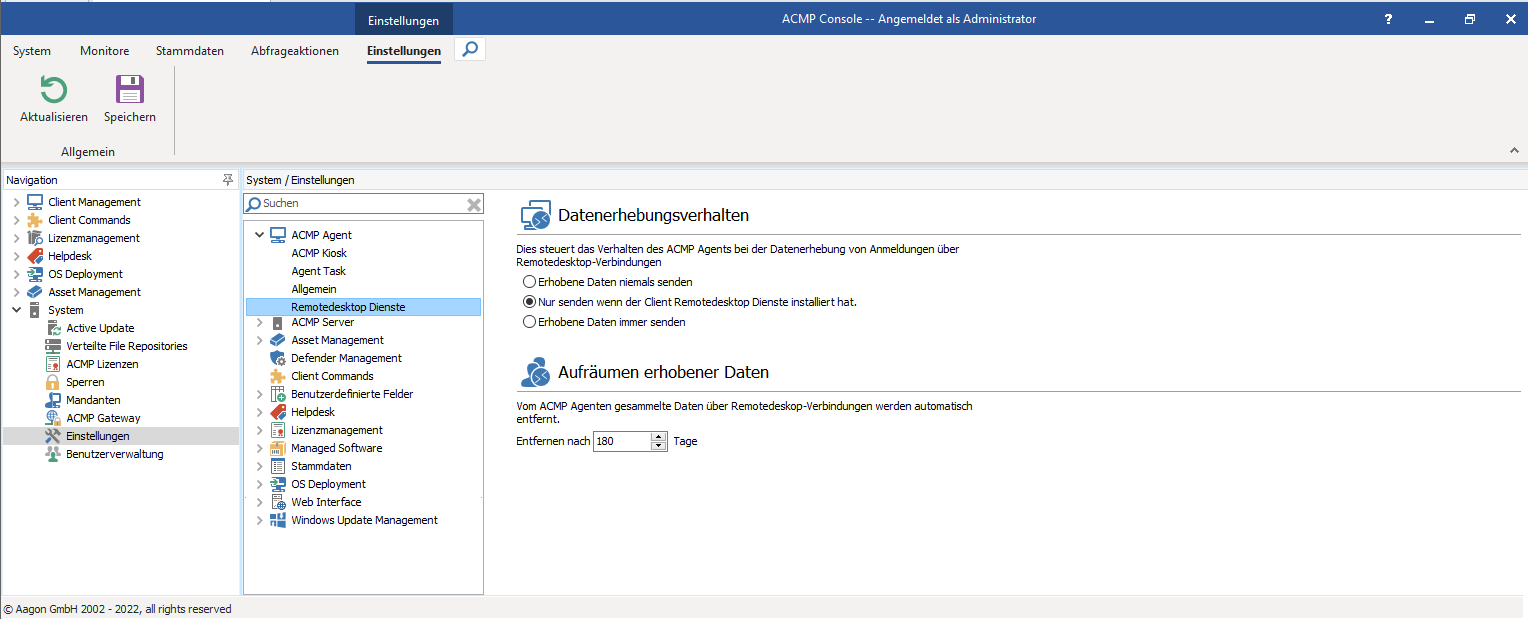Open ACMP Kiosk settings
Viewport: 1528px width, 619px height.
[319, 253]
